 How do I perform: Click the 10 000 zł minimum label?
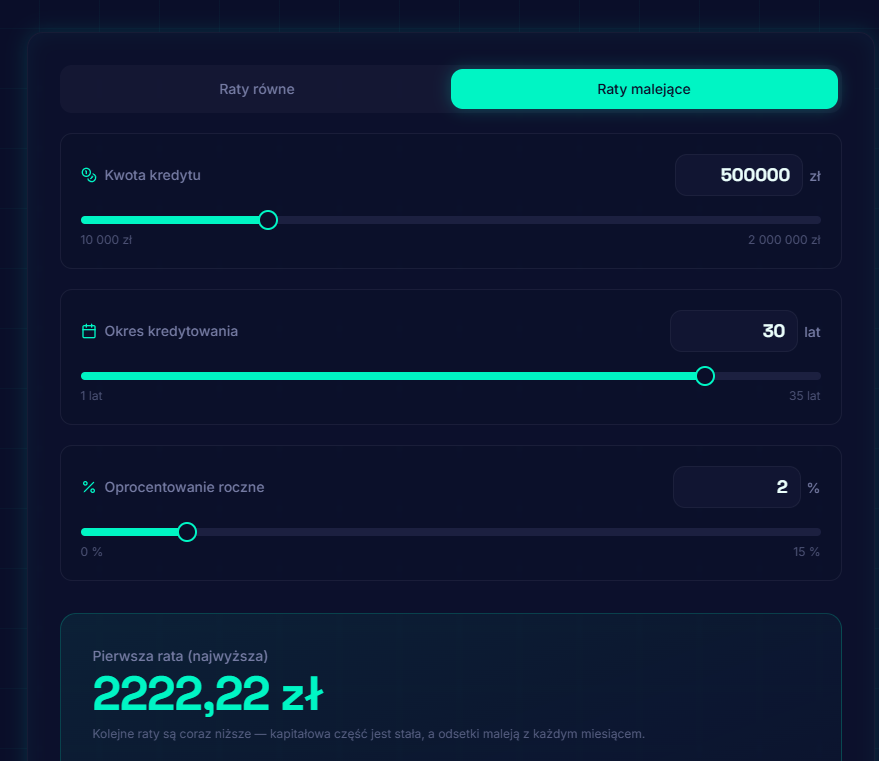[106, 240]
